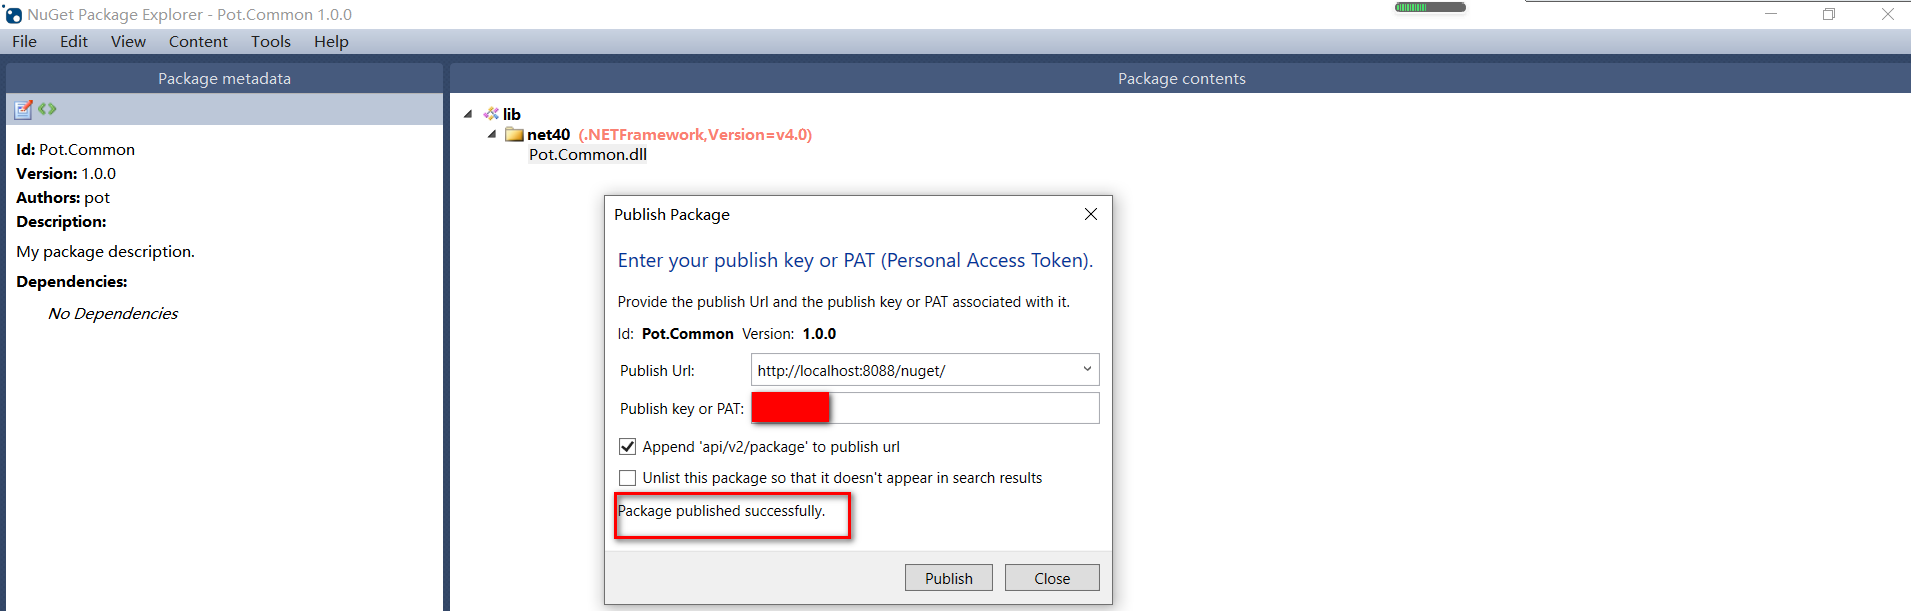Select the lib tree icon

pyautogui.click(x=491, y=114)
